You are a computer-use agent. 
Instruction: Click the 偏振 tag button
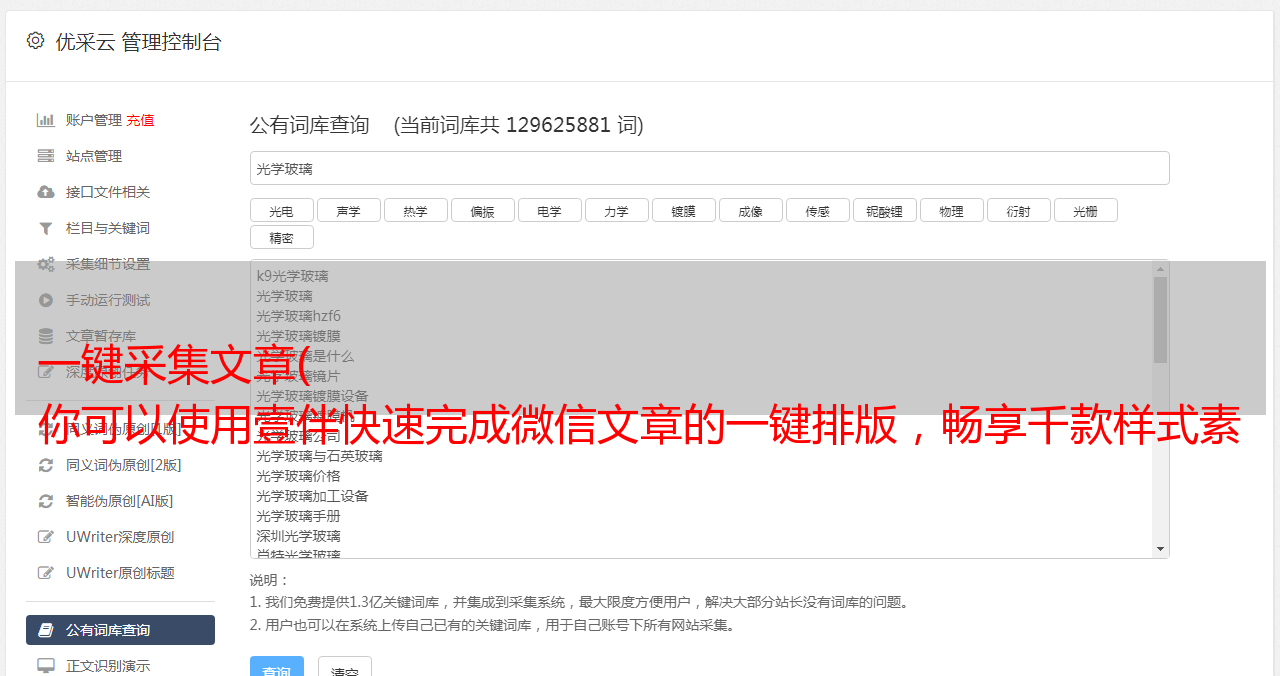(x=482, y=210)
